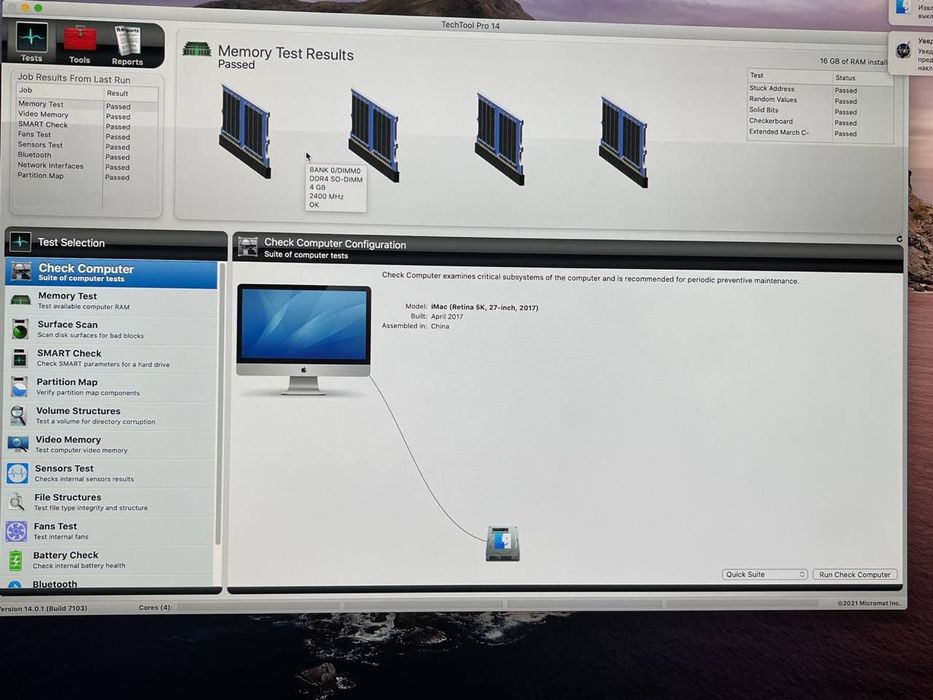Select Network Interfaces row in Job Results
This screenshot has width=933, height=700.
pos(87,166)
